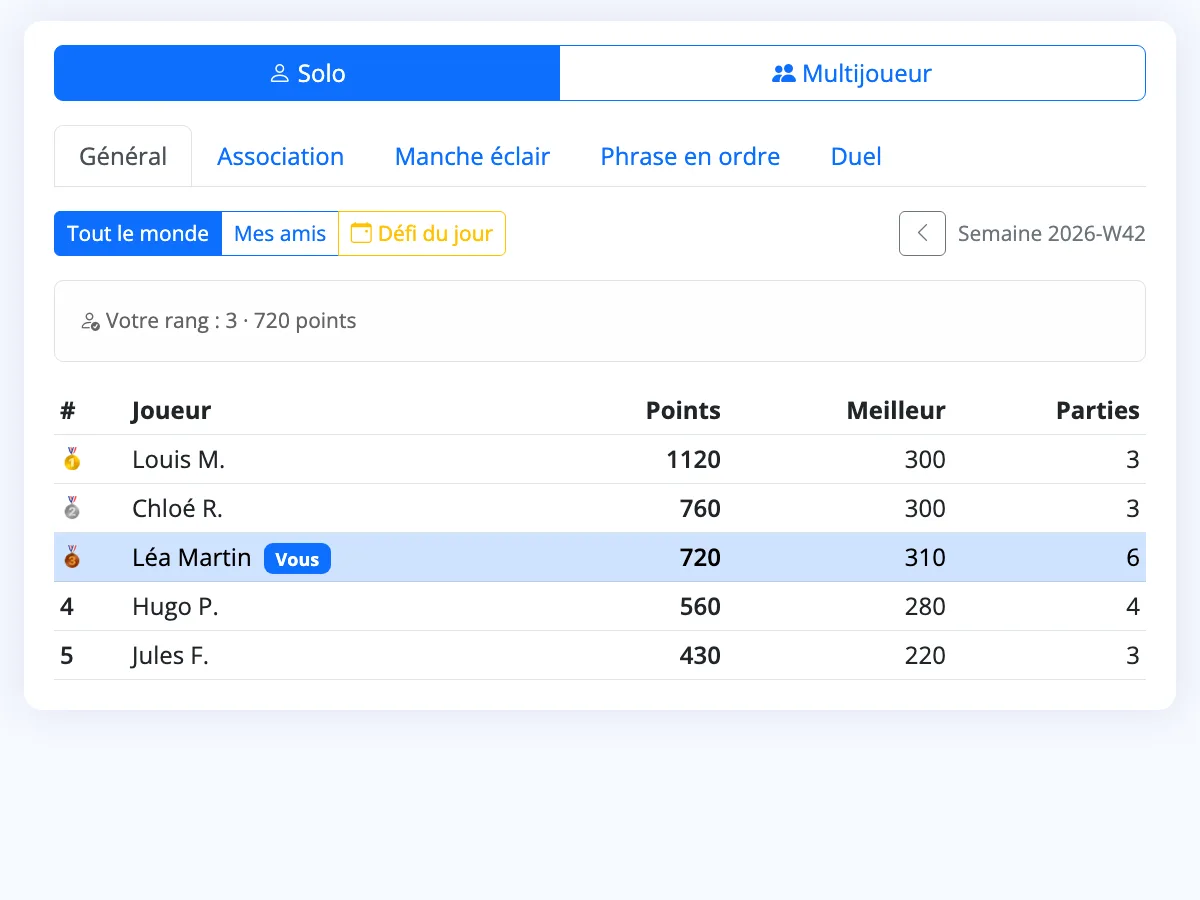Click the Vous badge next to Léa Martin
Screen dimensions: 1200x900
297,559
